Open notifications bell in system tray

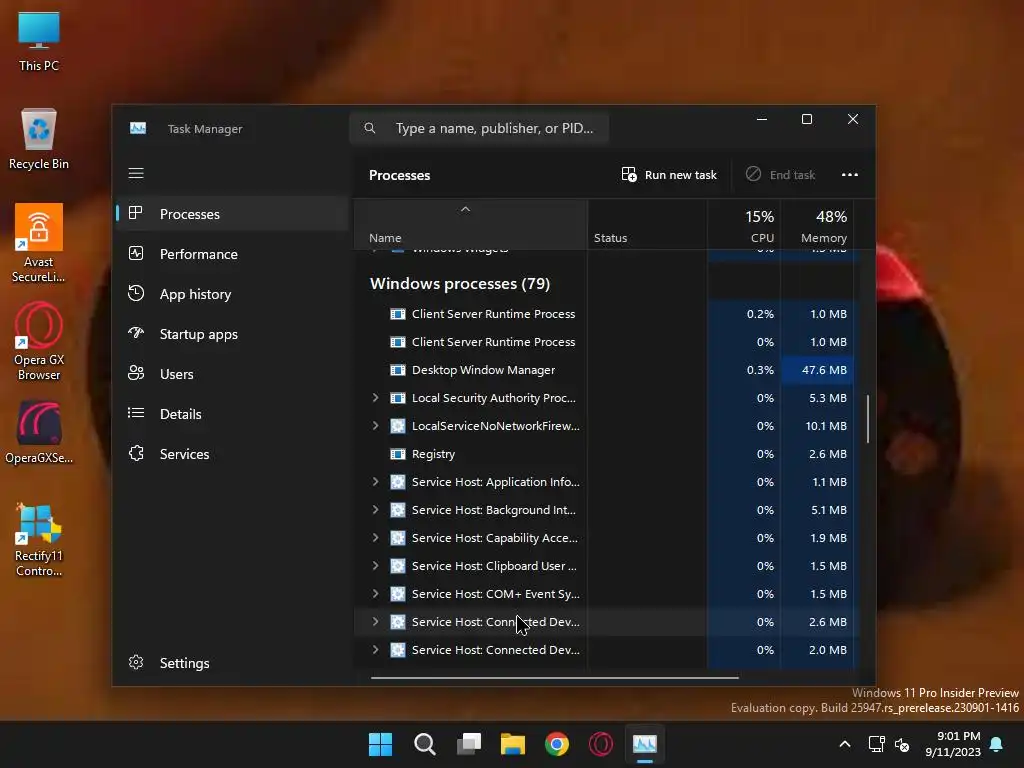pyautogui.click(x=997, y=744)
